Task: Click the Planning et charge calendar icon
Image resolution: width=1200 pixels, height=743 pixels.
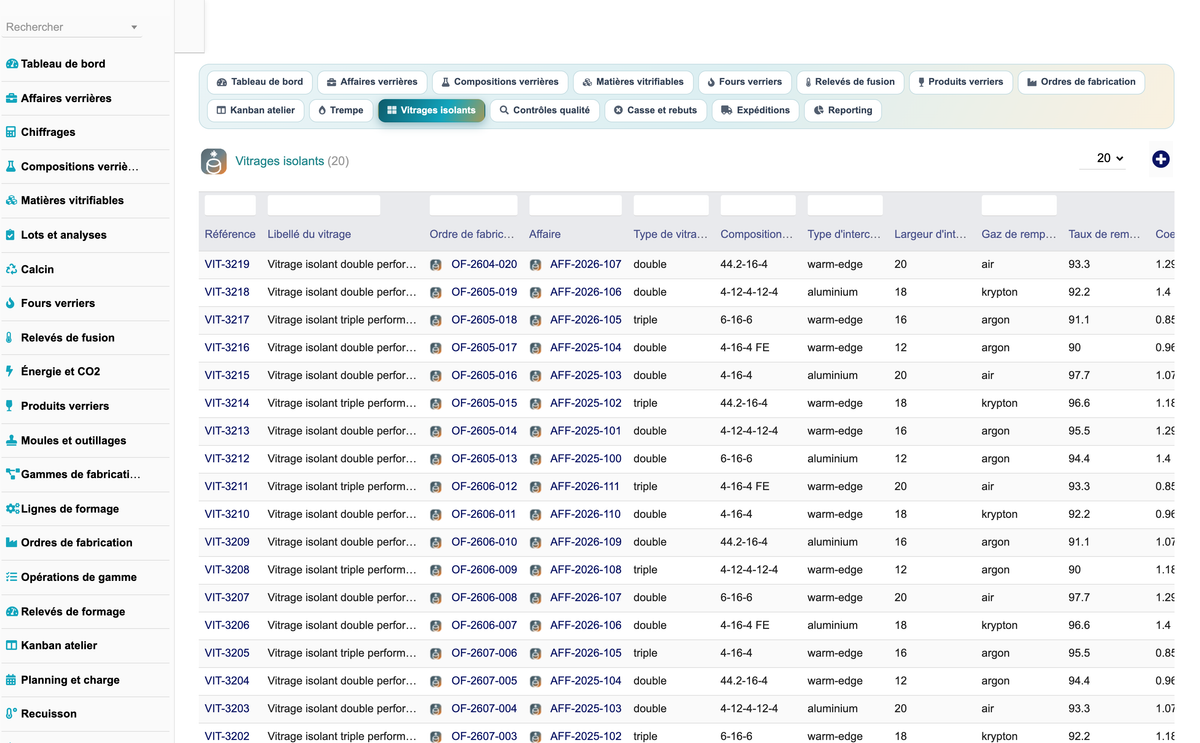Action: pos(12,680)
